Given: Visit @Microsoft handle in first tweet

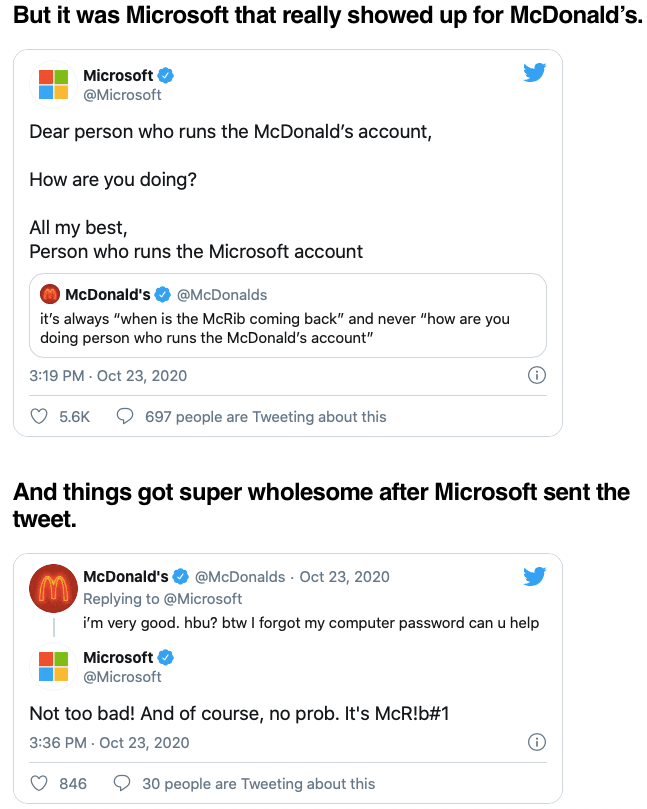Looking at the screenshot, I should [x=122, y=95].
